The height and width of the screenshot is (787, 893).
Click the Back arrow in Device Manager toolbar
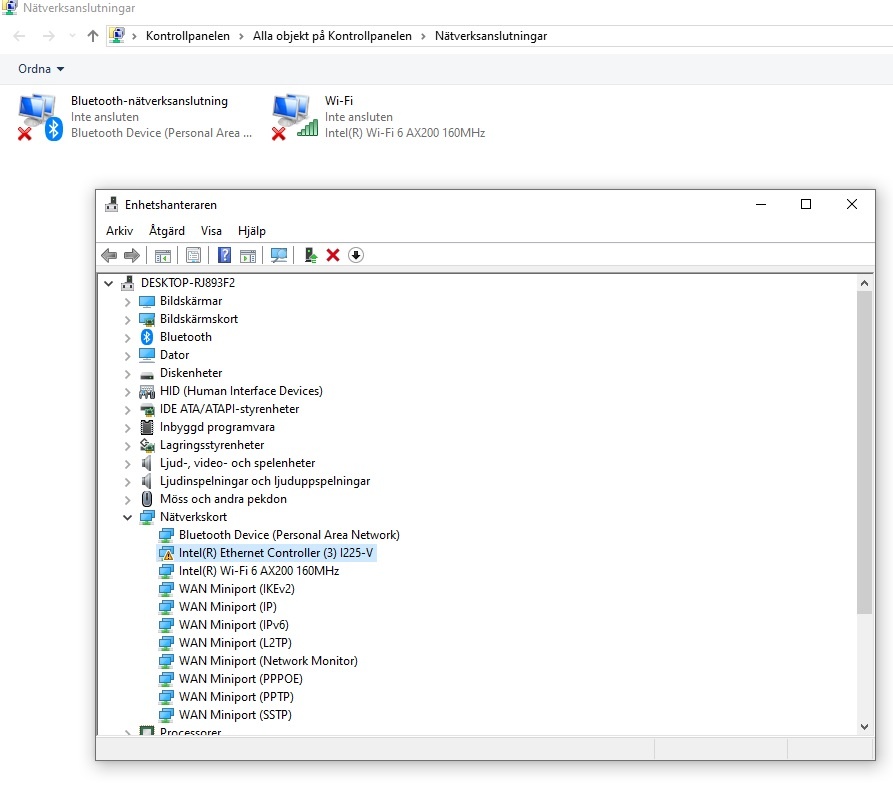(x=109, y=255)
